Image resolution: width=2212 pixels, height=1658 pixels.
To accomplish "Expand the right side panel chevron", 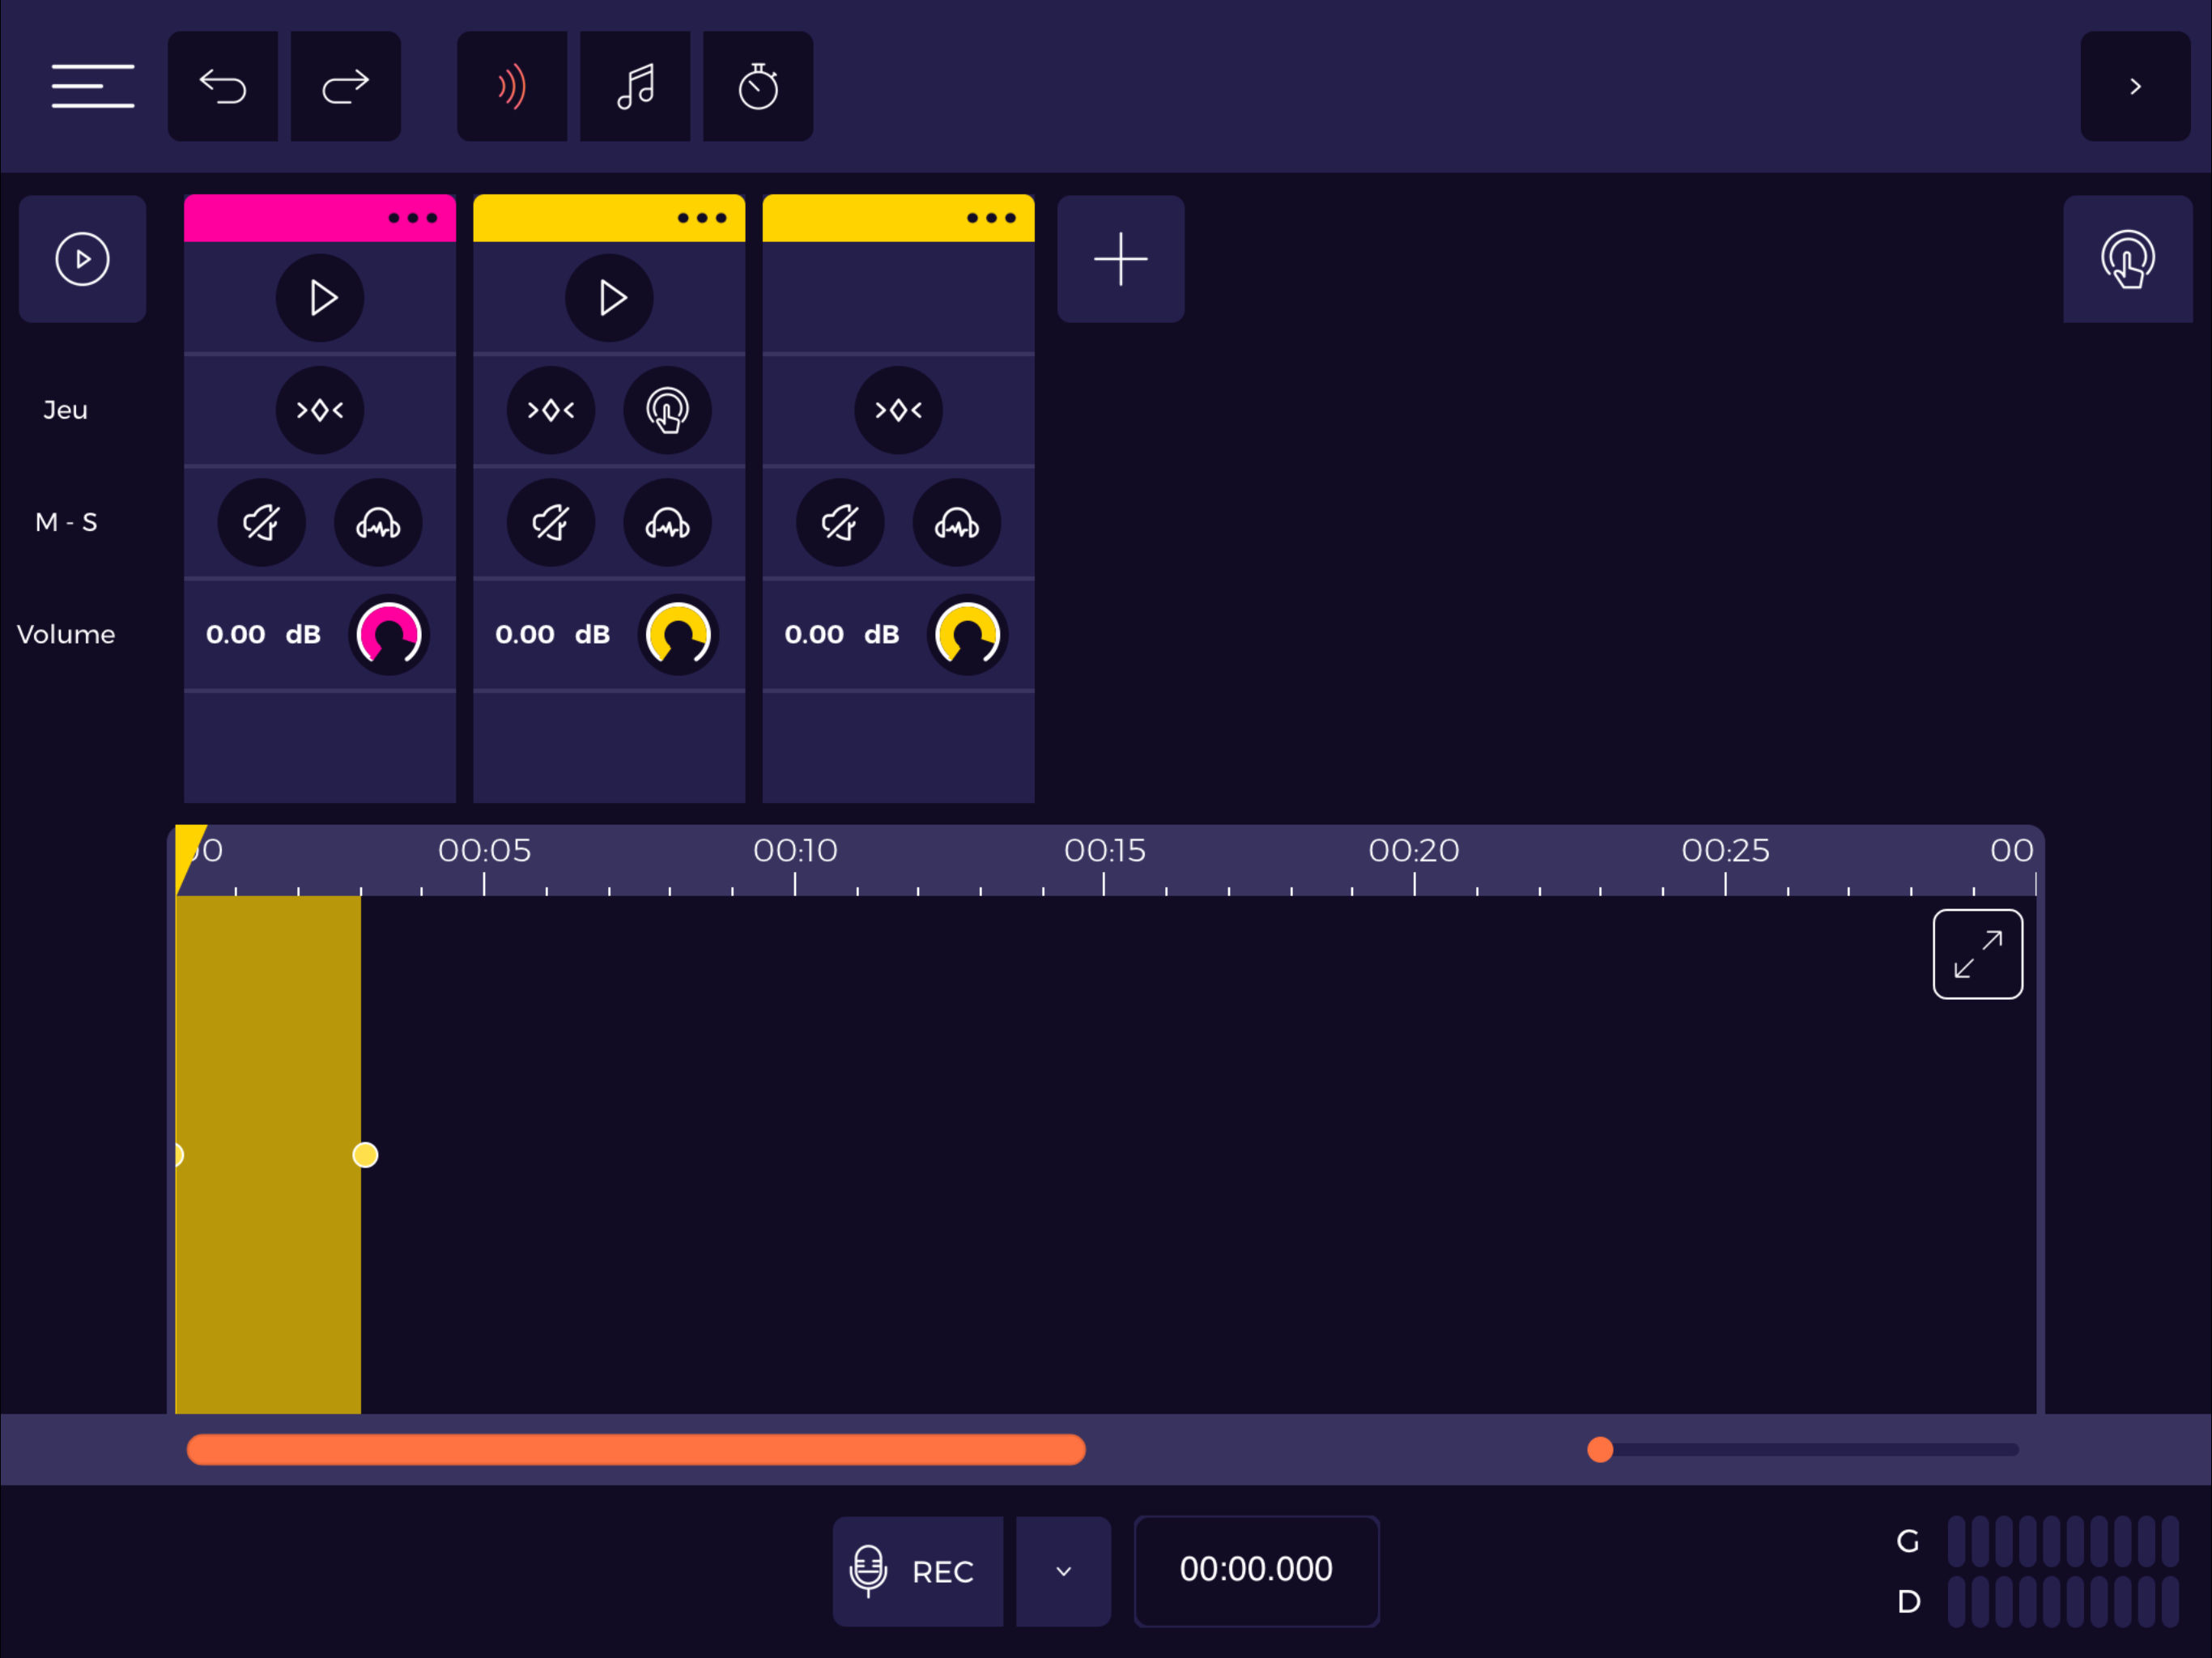I will (x=2135, y=86).
